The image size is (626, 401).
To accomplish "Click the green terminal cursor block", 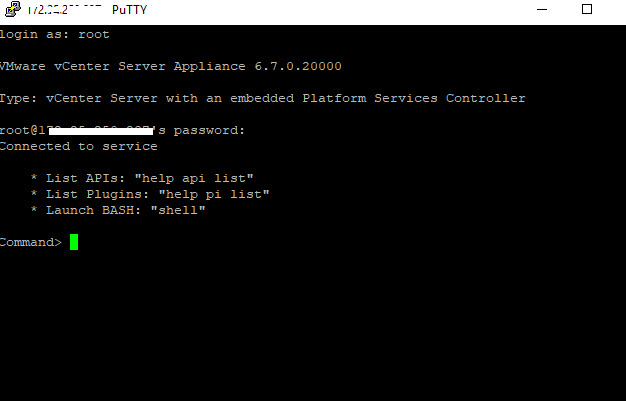I will coord(74,242).
